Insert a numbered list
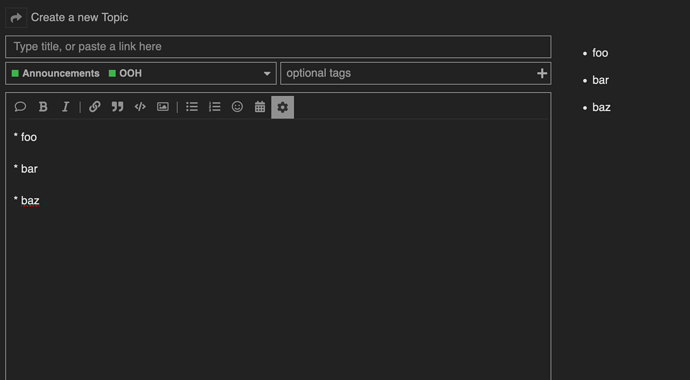Viewport: 690px width, 380px height. 215,107
